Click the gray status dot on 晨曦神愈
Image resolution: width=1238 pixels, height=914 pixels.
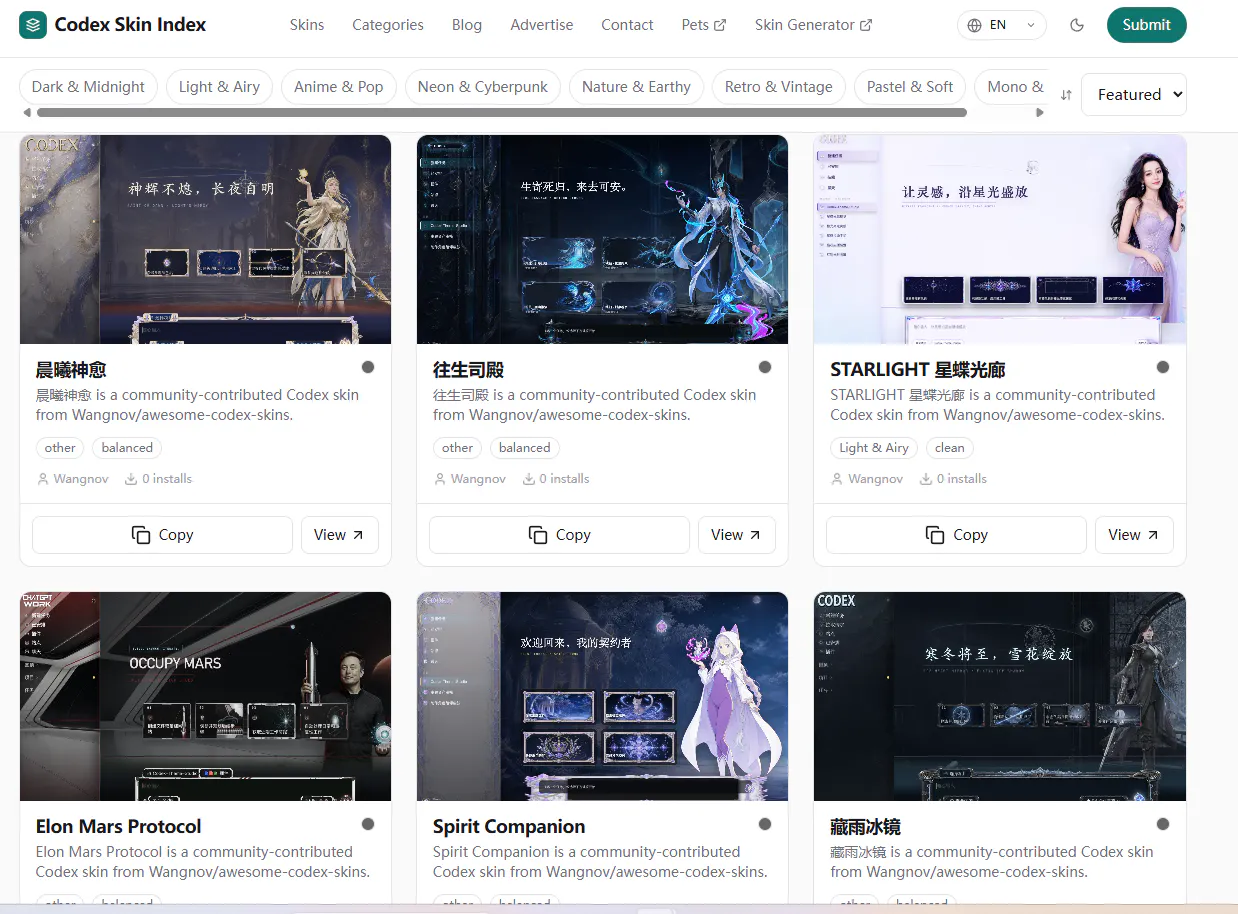tap(368, 367)
